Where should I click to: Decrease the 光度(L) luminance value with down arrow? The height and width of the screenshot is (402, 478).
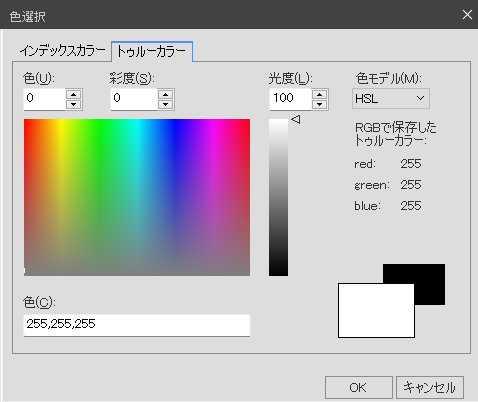click(319, 104)
